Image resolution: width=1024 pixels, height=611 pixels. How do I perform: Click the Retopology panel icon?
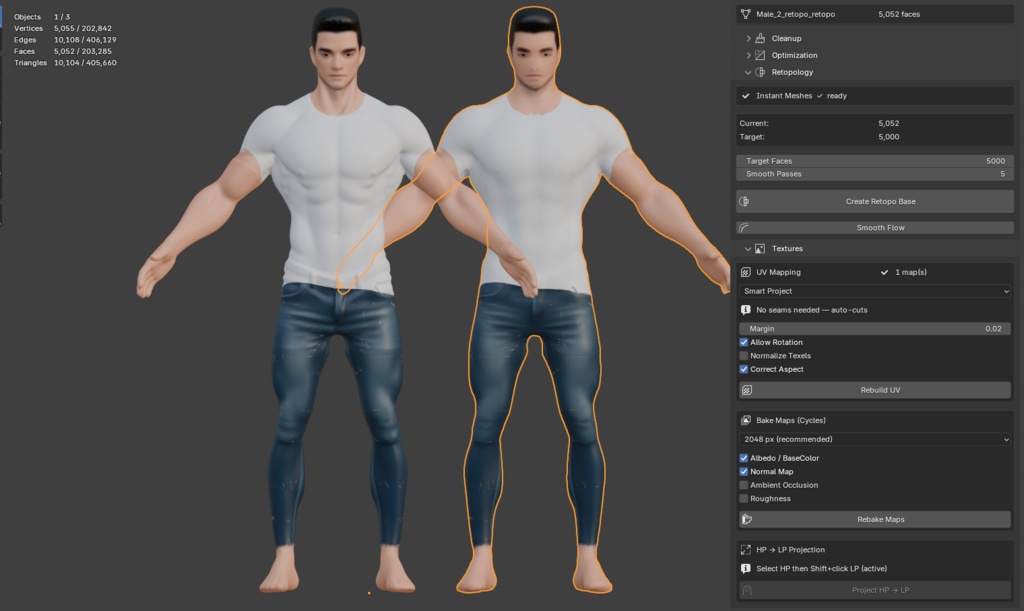[760, 72]
